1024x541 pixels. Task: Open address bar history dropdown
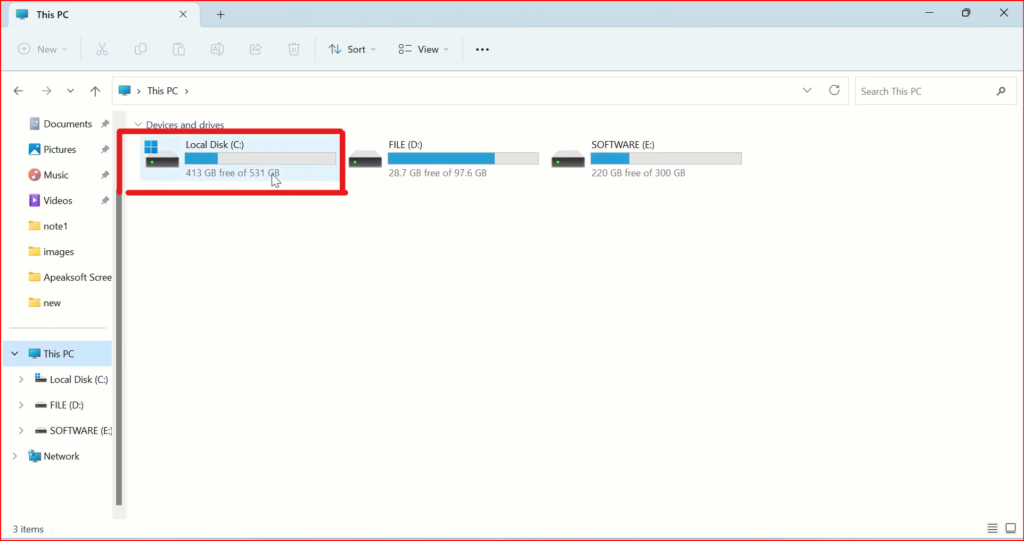coord(807,90)
